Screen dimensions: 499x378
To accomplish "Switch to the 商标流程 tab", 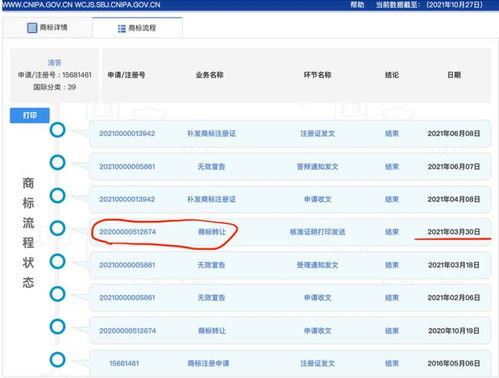I will click(x=137, y=28).
